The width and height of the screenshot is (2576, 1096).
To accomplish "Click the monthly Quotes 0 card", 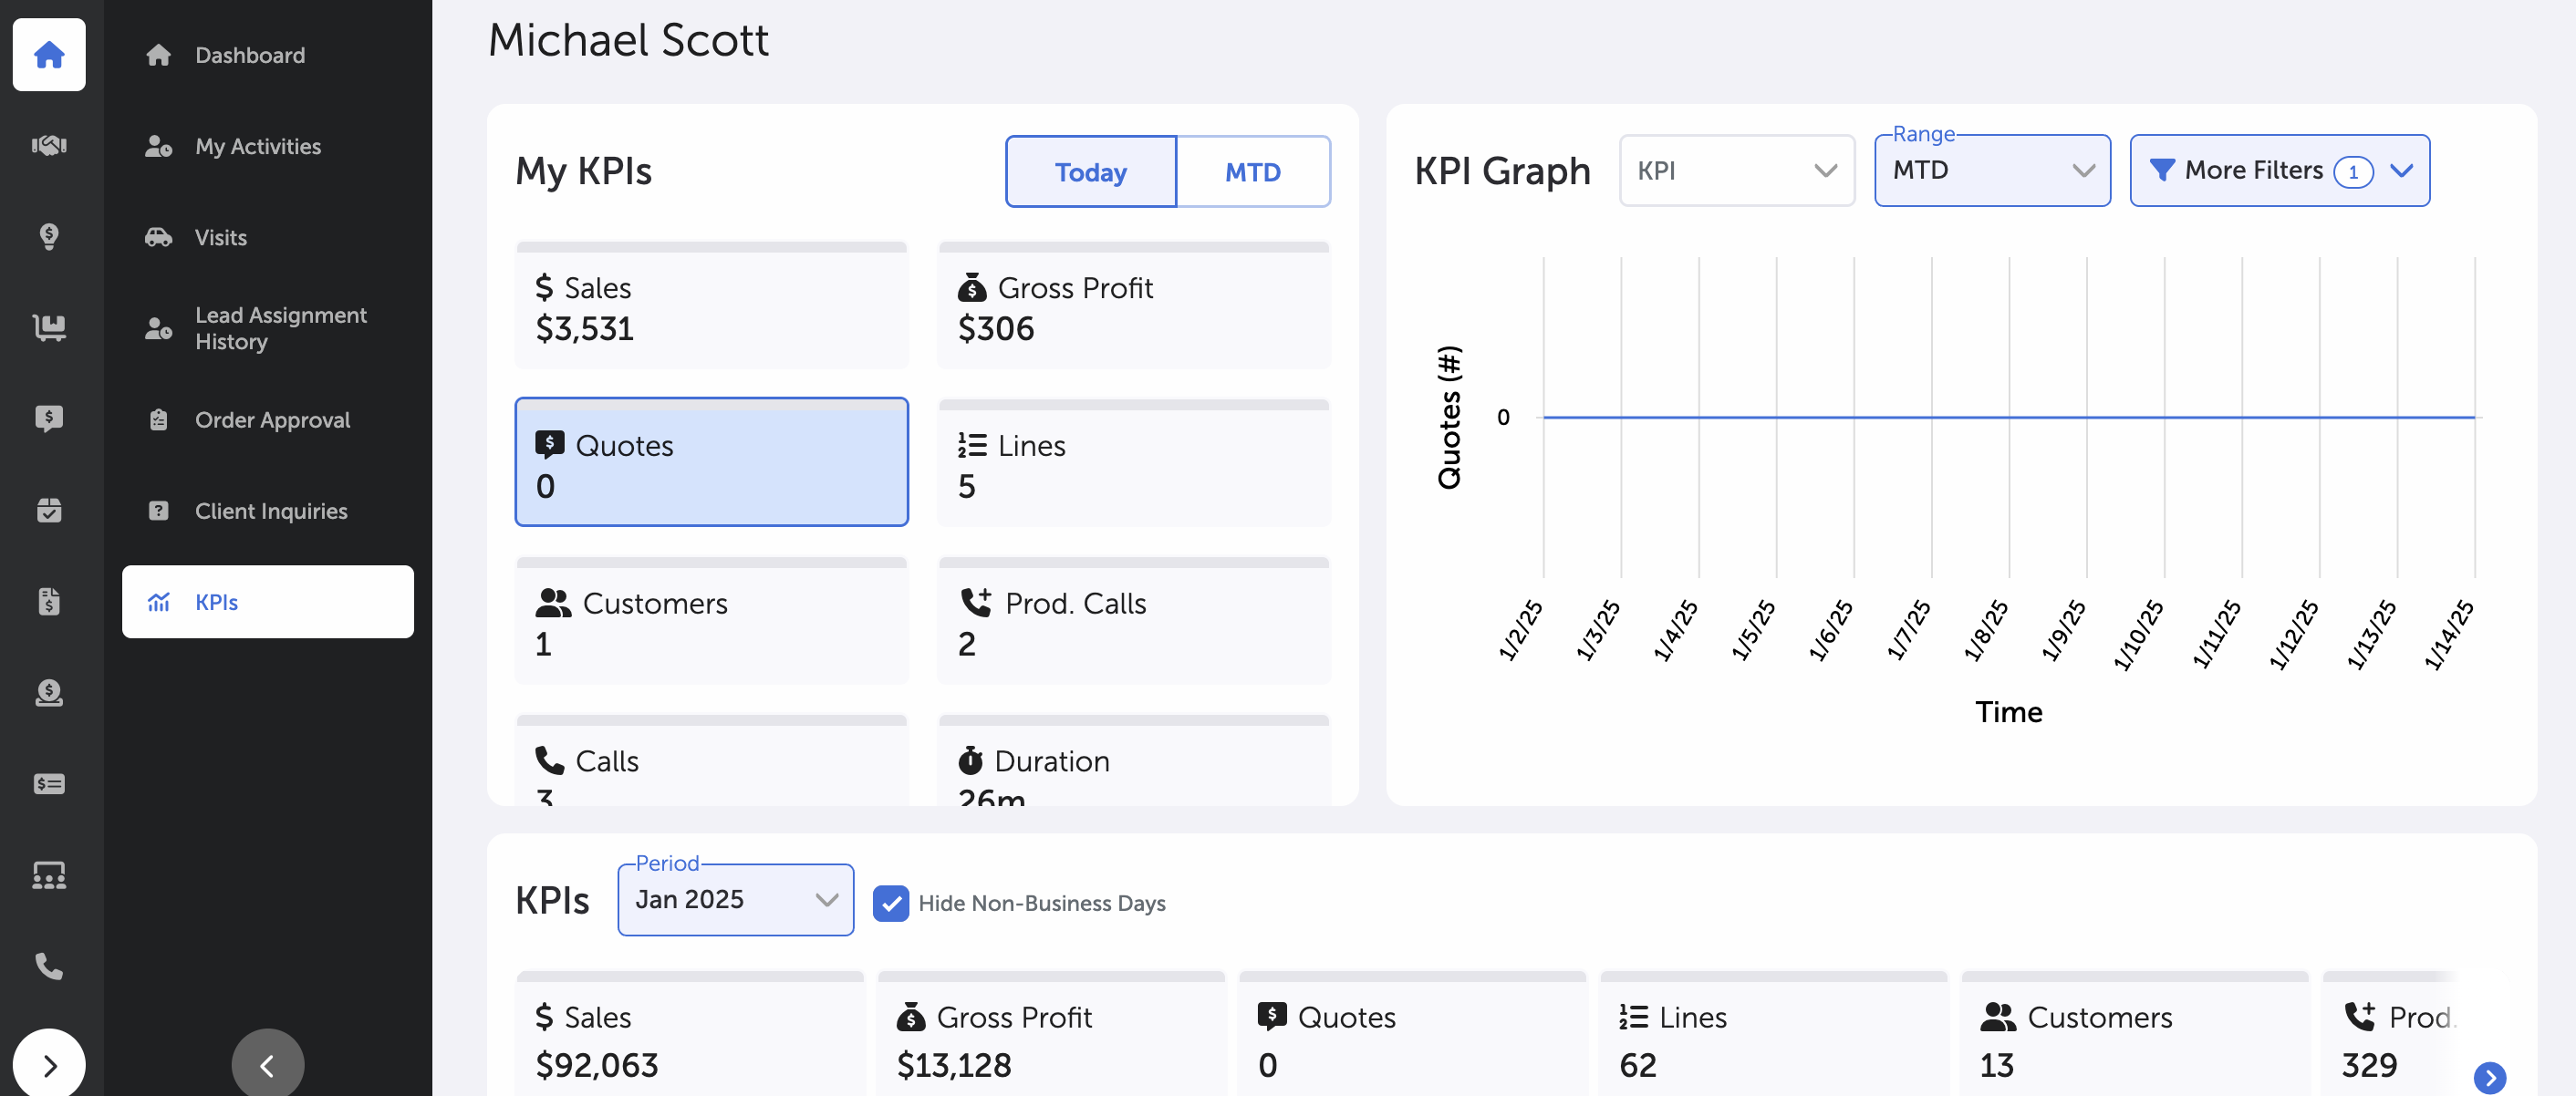I will tap(1412, 1035).
